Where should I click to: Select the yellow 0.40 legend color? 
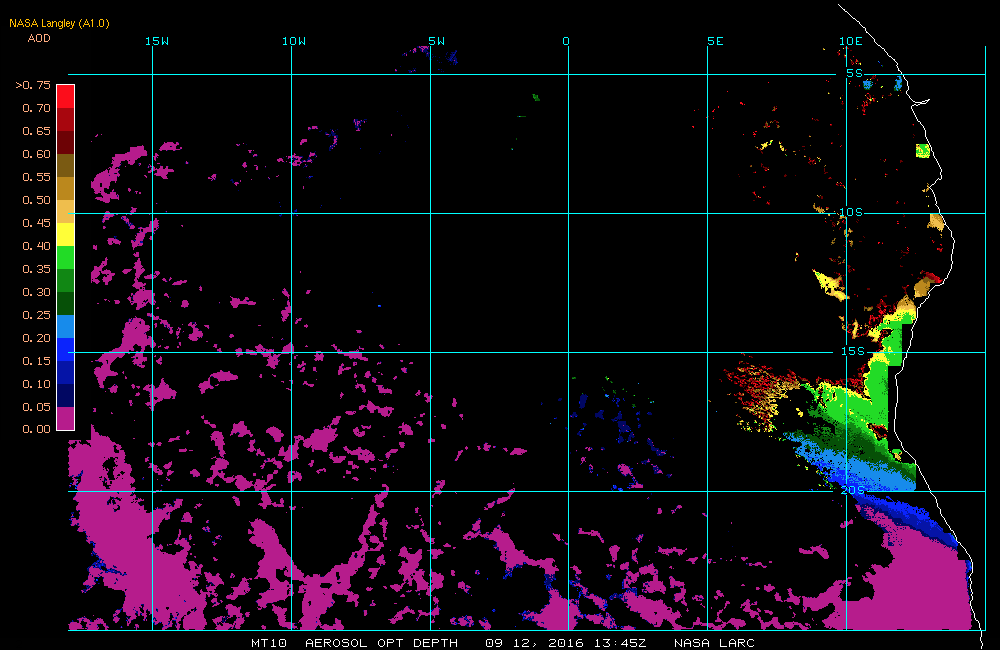tap(65, 234)
